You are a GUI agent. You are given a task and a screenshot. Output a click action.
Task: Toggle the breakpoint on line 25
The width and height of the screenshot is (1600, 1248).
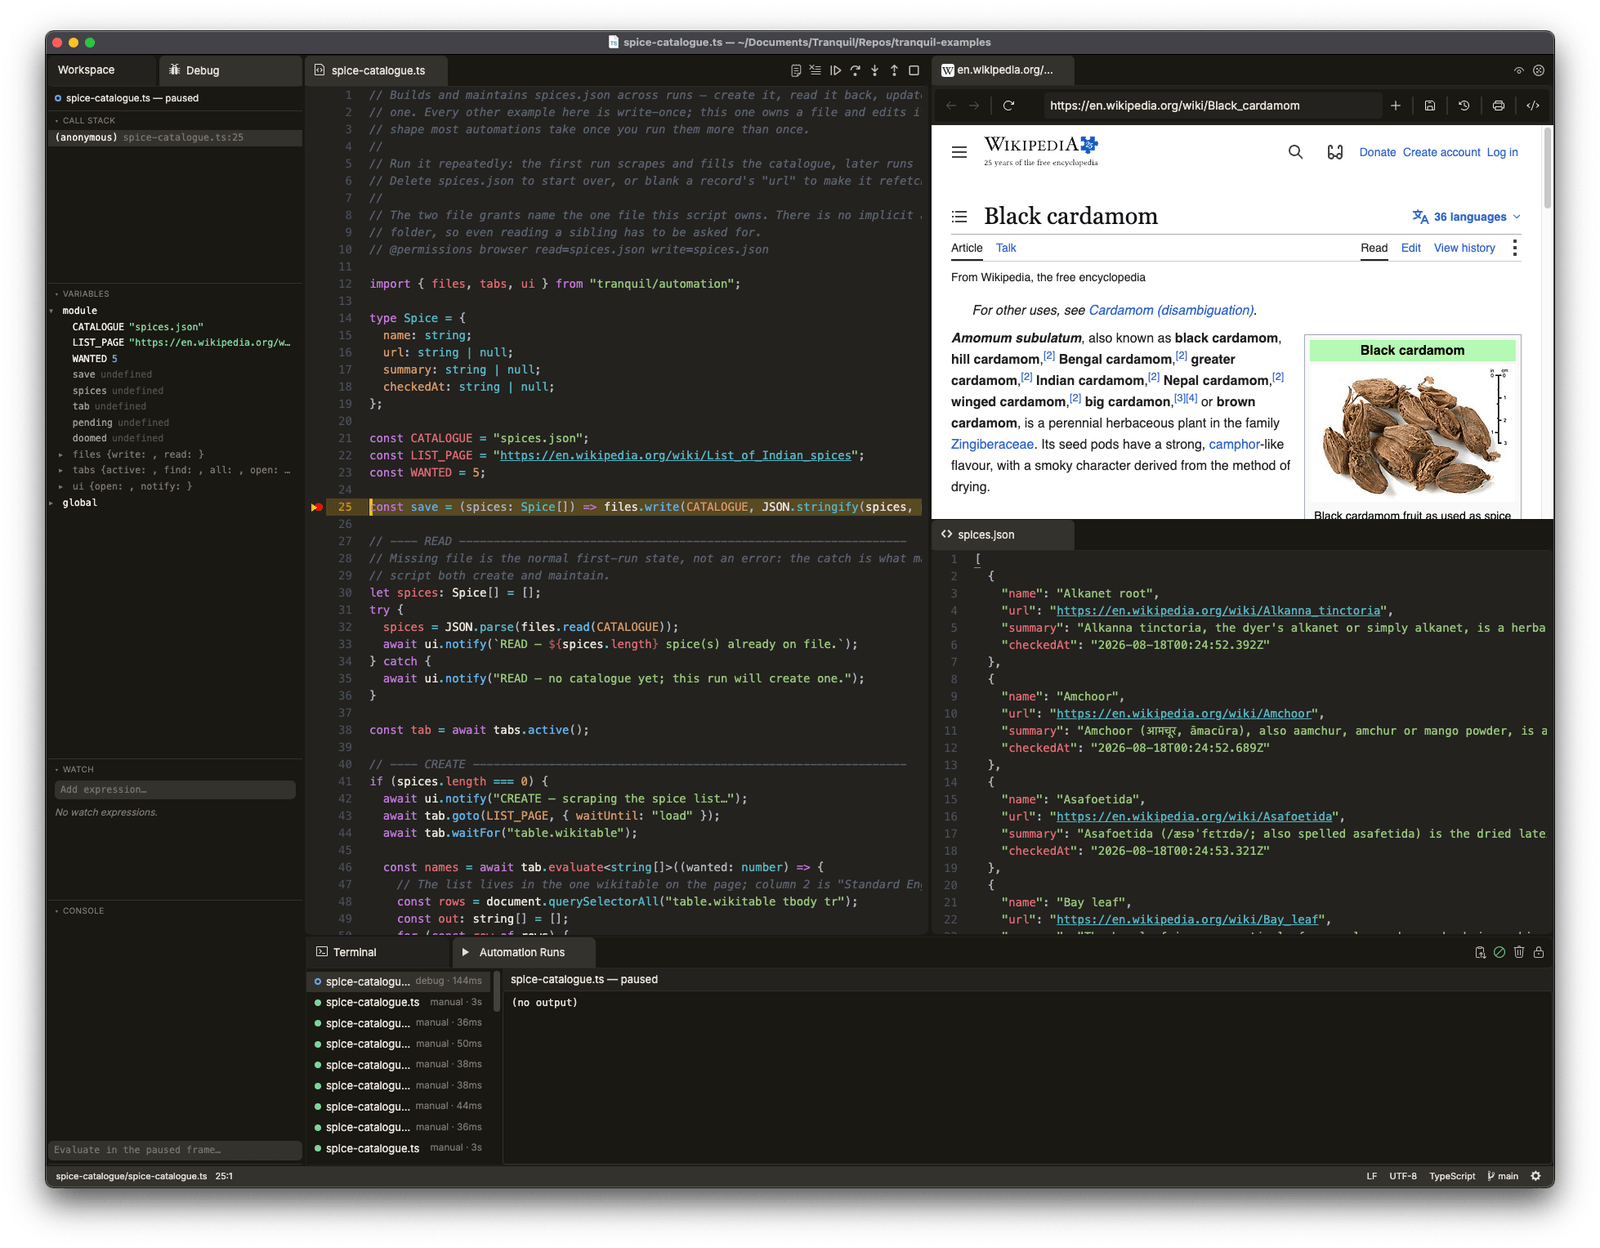pos(316,507)
